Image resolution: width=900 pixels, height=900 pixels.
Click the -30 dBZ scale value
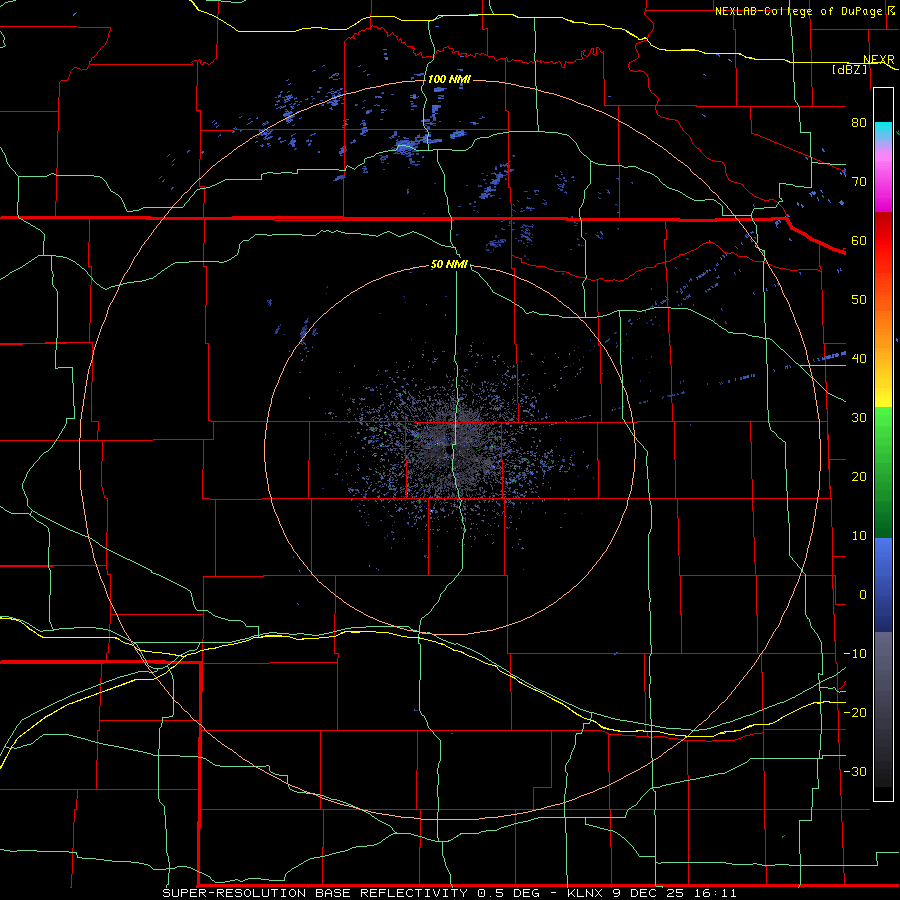(855, 771)
